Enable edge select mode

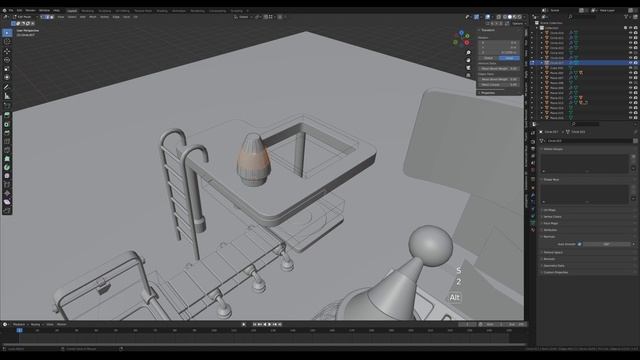pyautogui.click(x=47, y=17)
